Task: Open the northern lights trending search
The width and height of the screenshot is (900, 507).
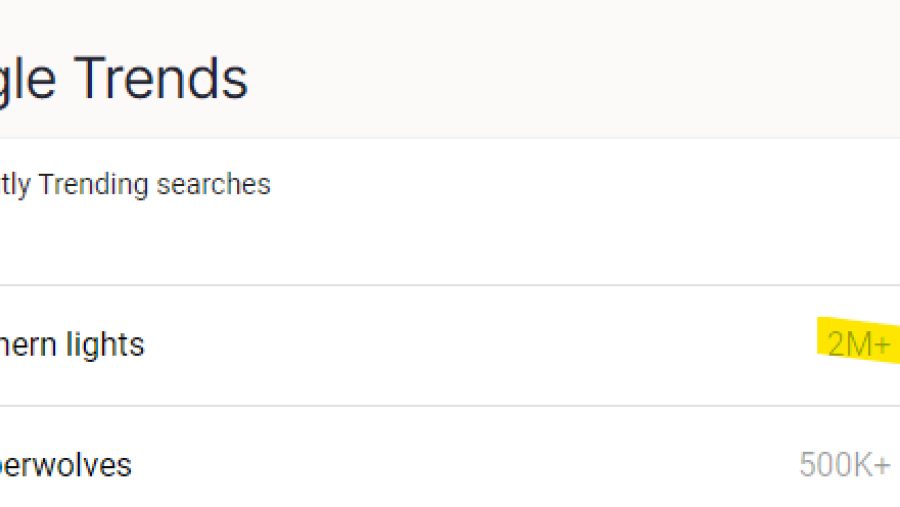Action: [x=72, y=345]
